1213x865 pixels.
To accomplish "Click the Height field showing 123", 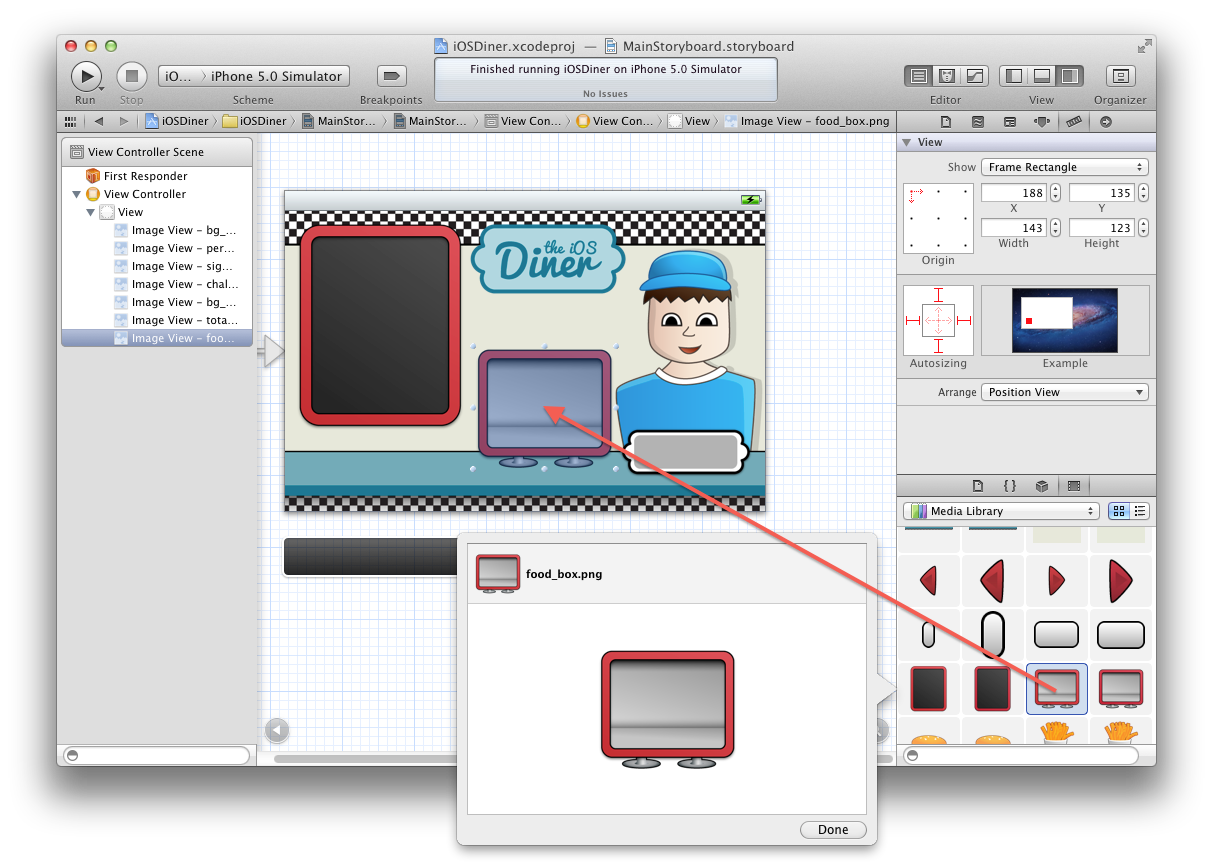I will [1102, 228].
